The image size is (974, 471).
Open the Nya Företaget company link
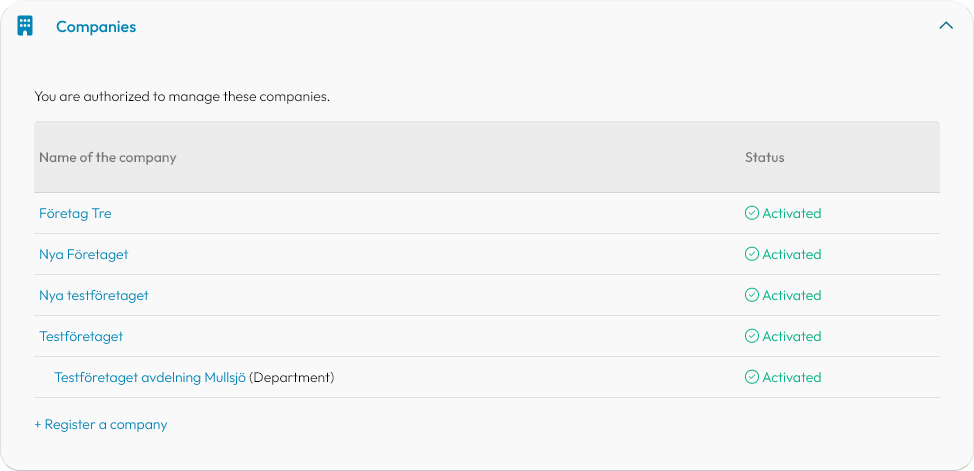click(84, 254)
